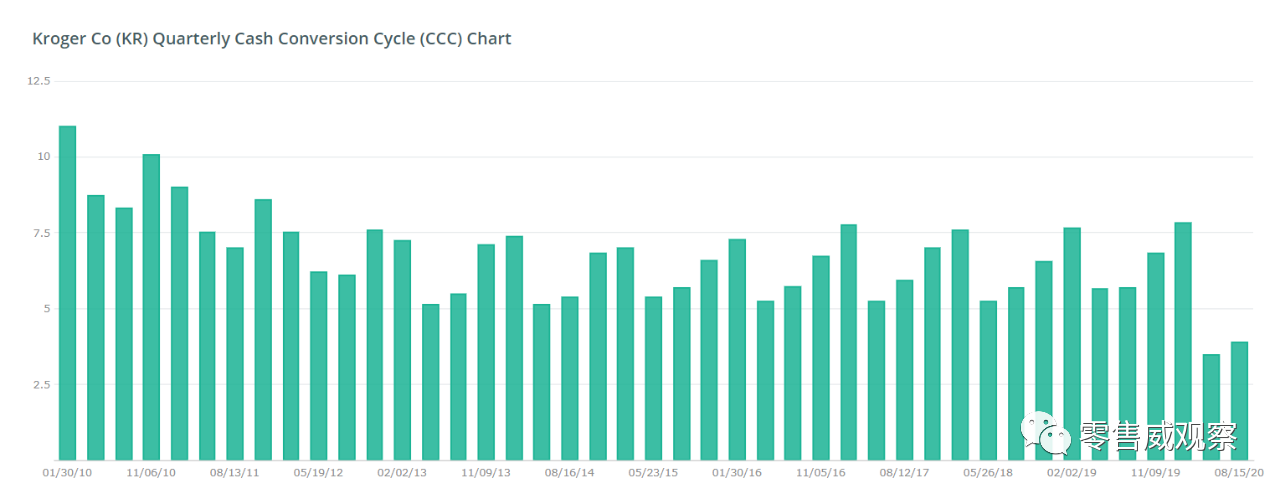Select the 11/06/10 bar above 10
The image size is (1280, 493).
click(151, 307)
